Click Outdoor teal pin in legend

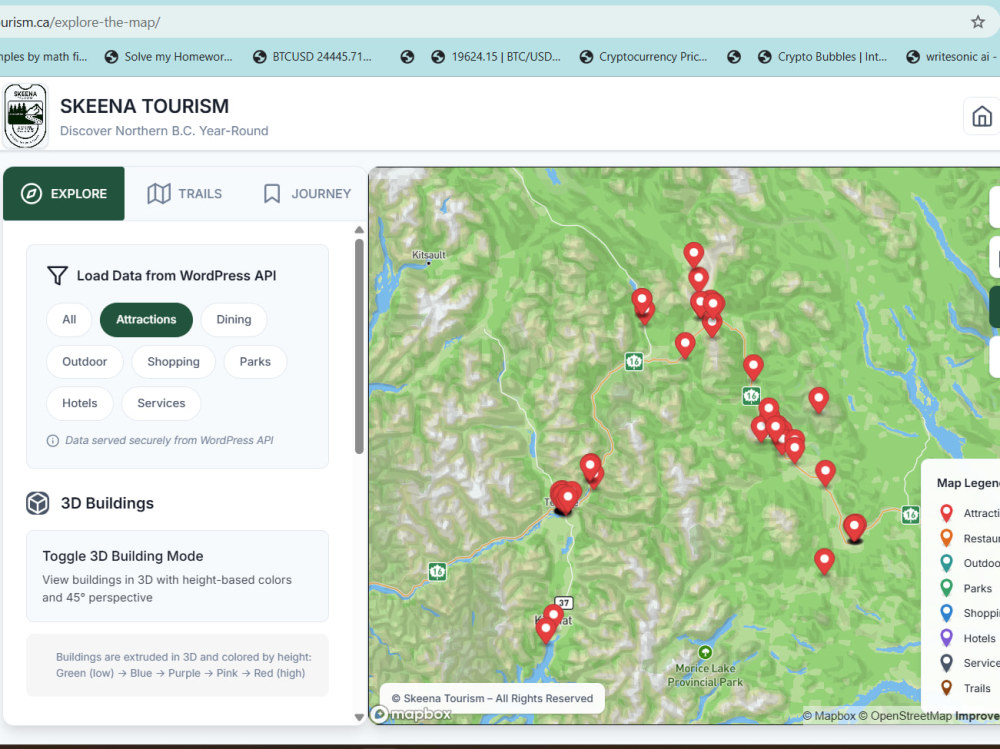pos(946,563)
